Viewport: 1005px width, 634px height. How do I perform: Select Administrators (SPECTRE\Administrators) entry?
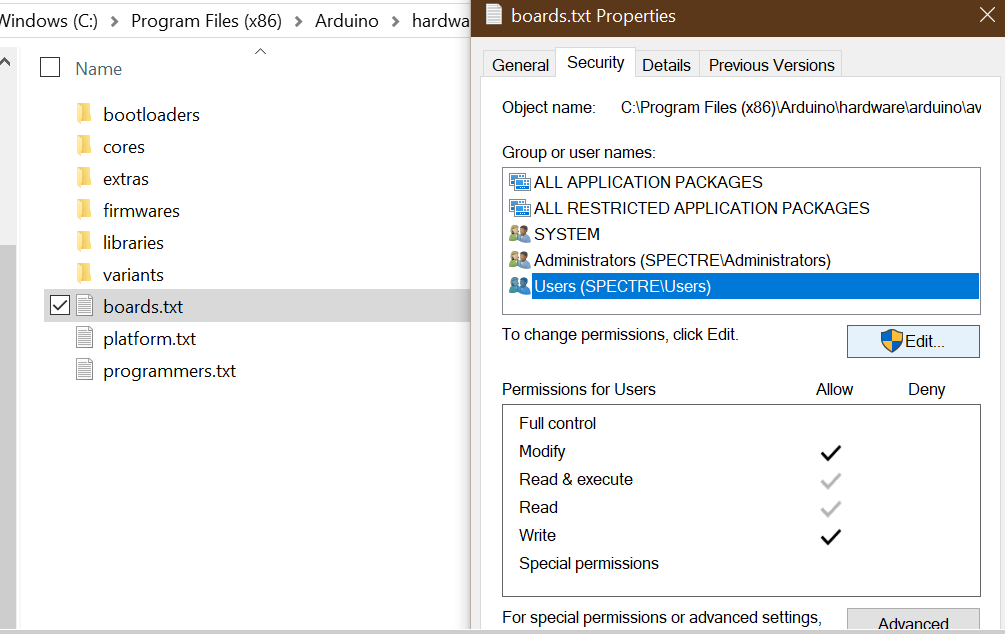tap(682, 260)
